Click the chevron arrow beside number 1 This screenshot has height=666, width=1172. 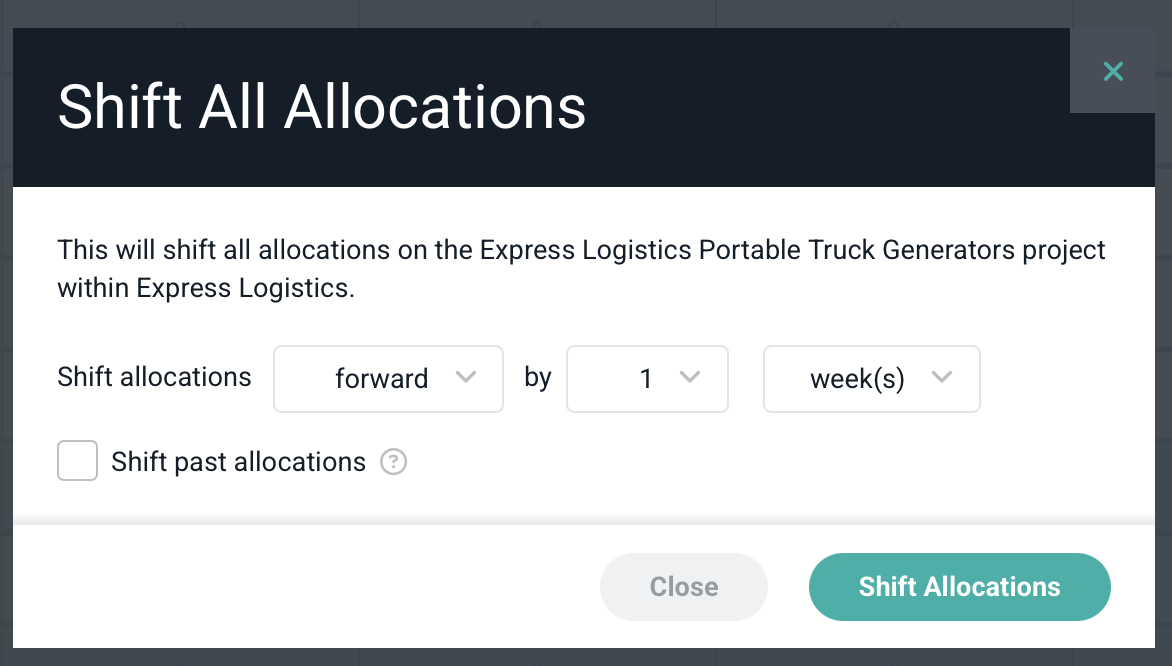[689, 378]
